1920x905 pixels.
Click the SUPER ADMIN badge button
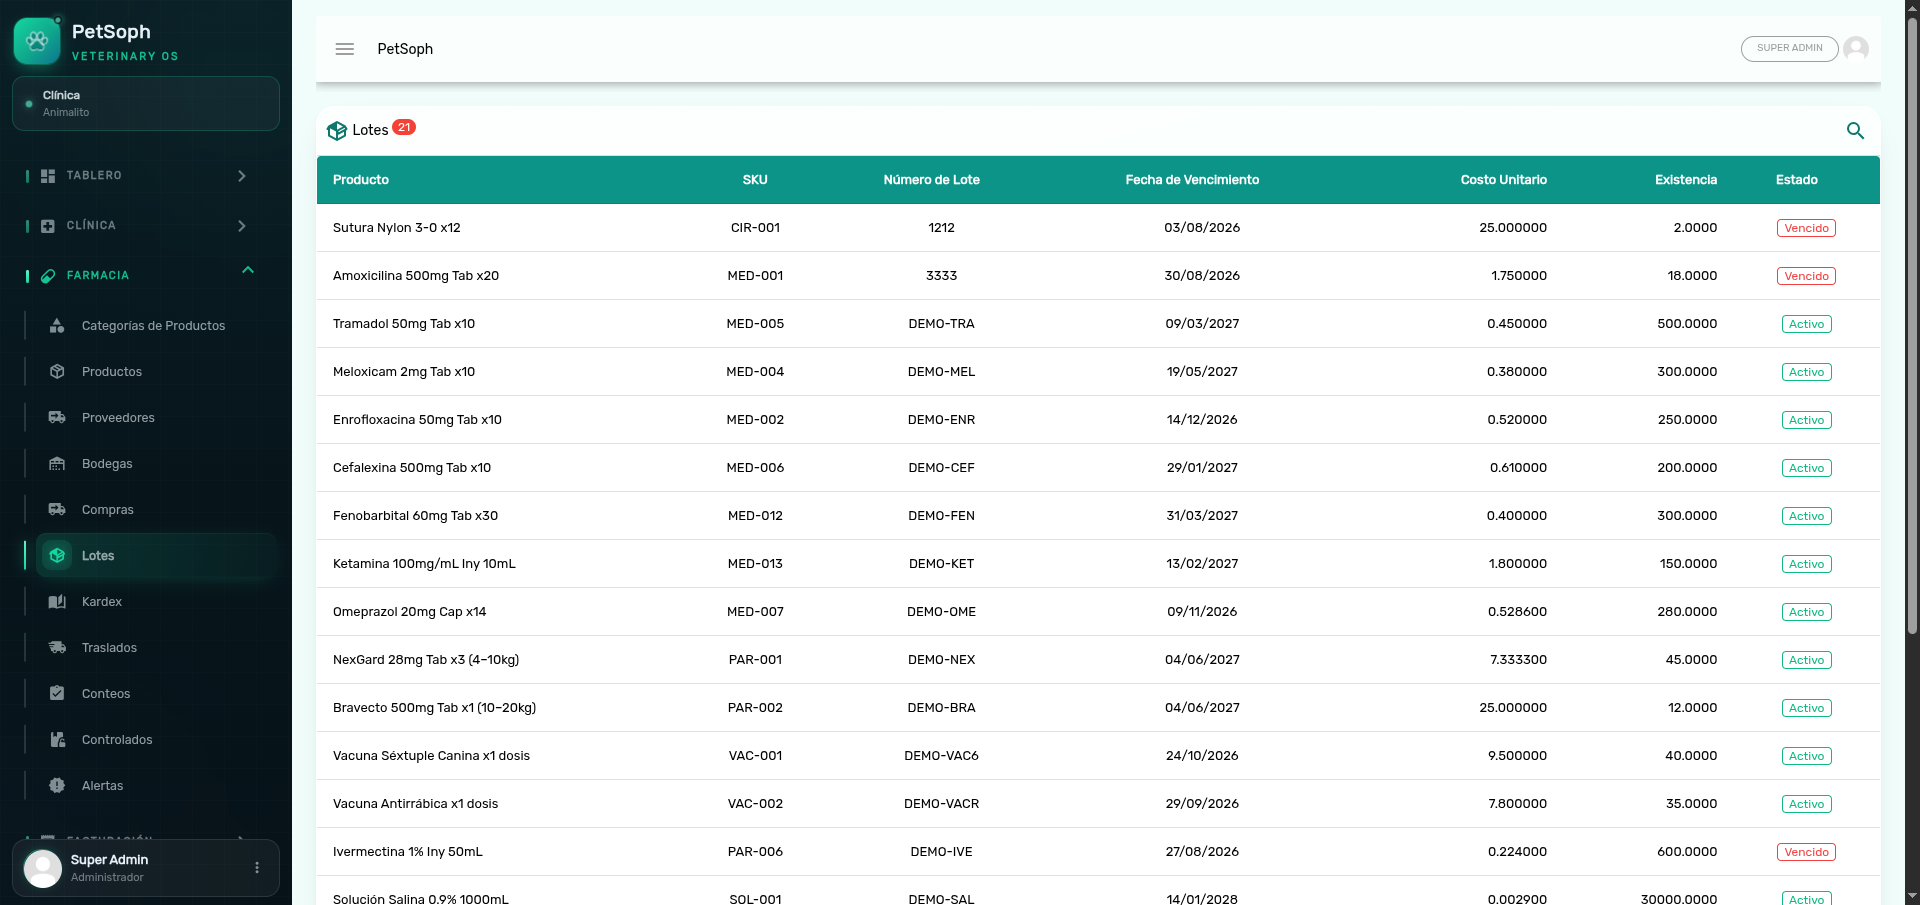pyautogui.click(x=1789, y=48)
